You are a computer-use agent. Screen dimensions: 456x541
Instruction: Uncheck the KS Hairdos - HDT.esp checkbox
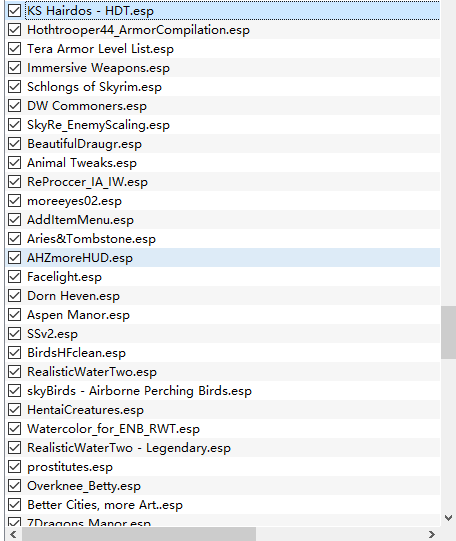(x=14, y=11)
